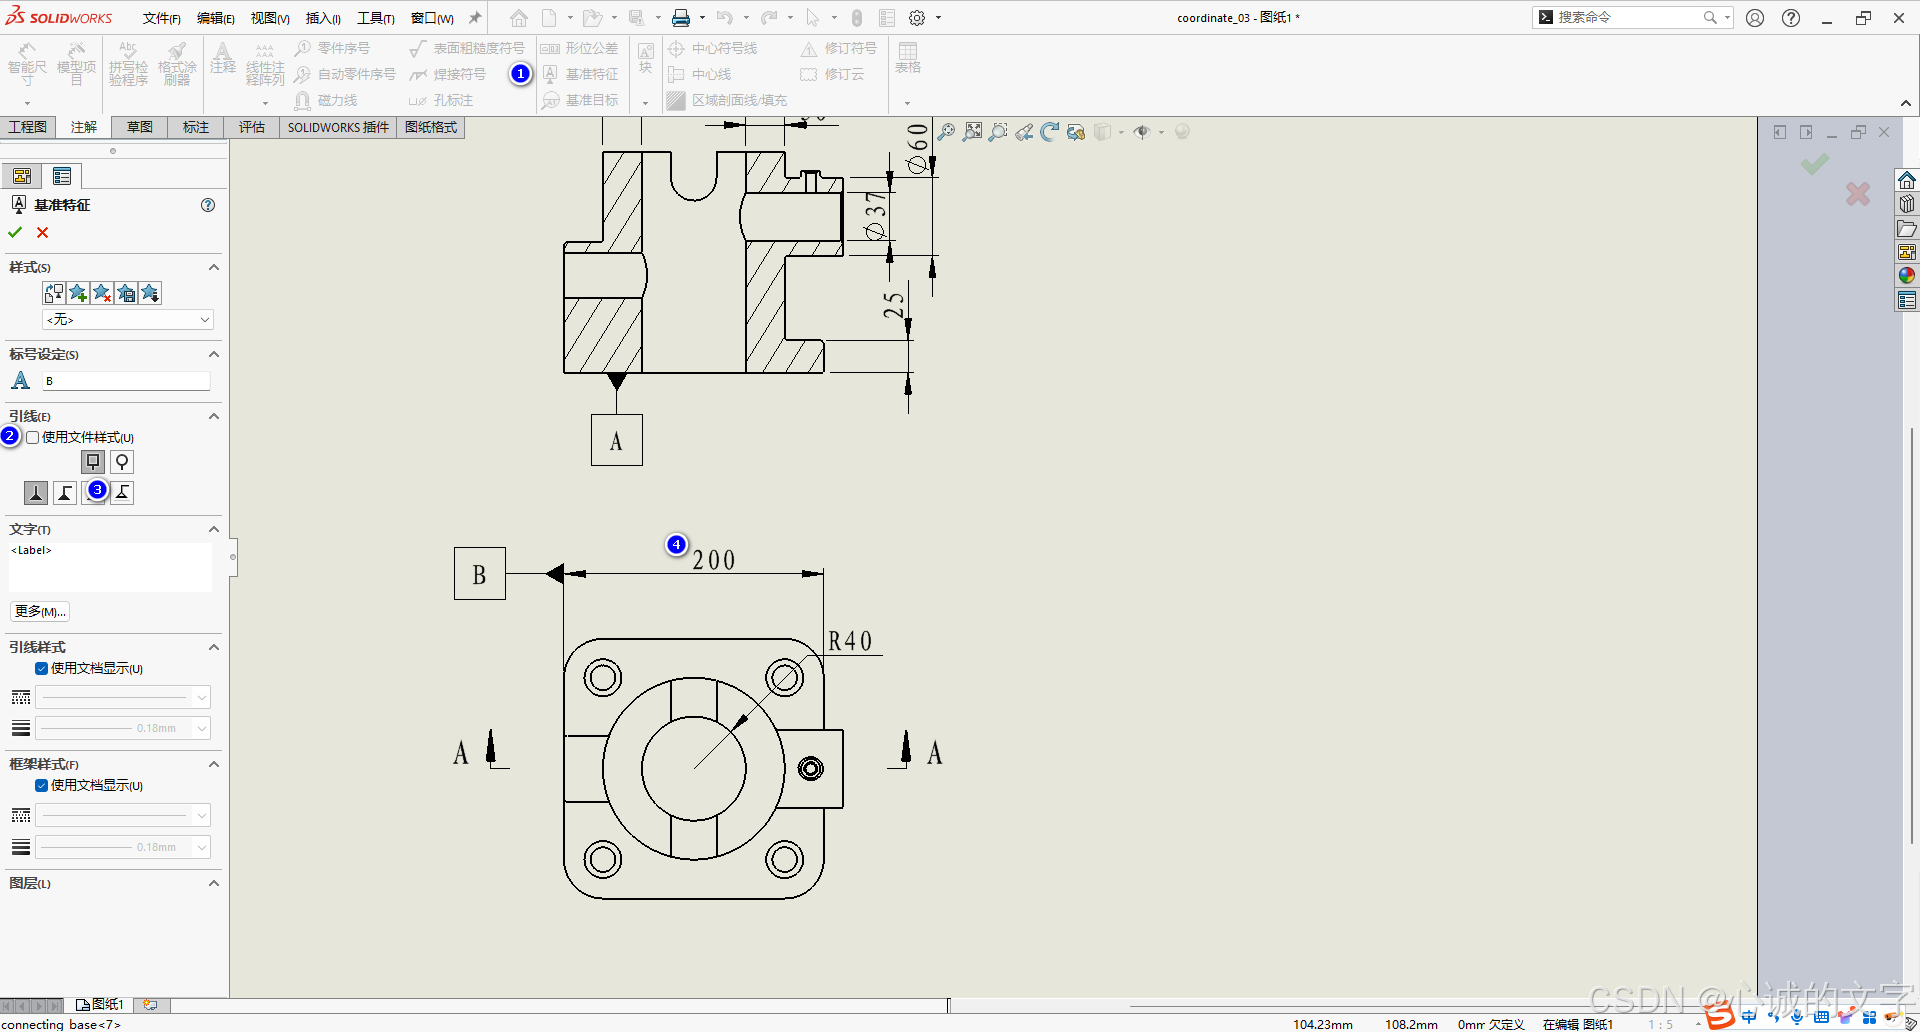Screen dimensions: 1920x1032
Task: Collapse the 引线样式 section
Action: (x=213, y=647)
